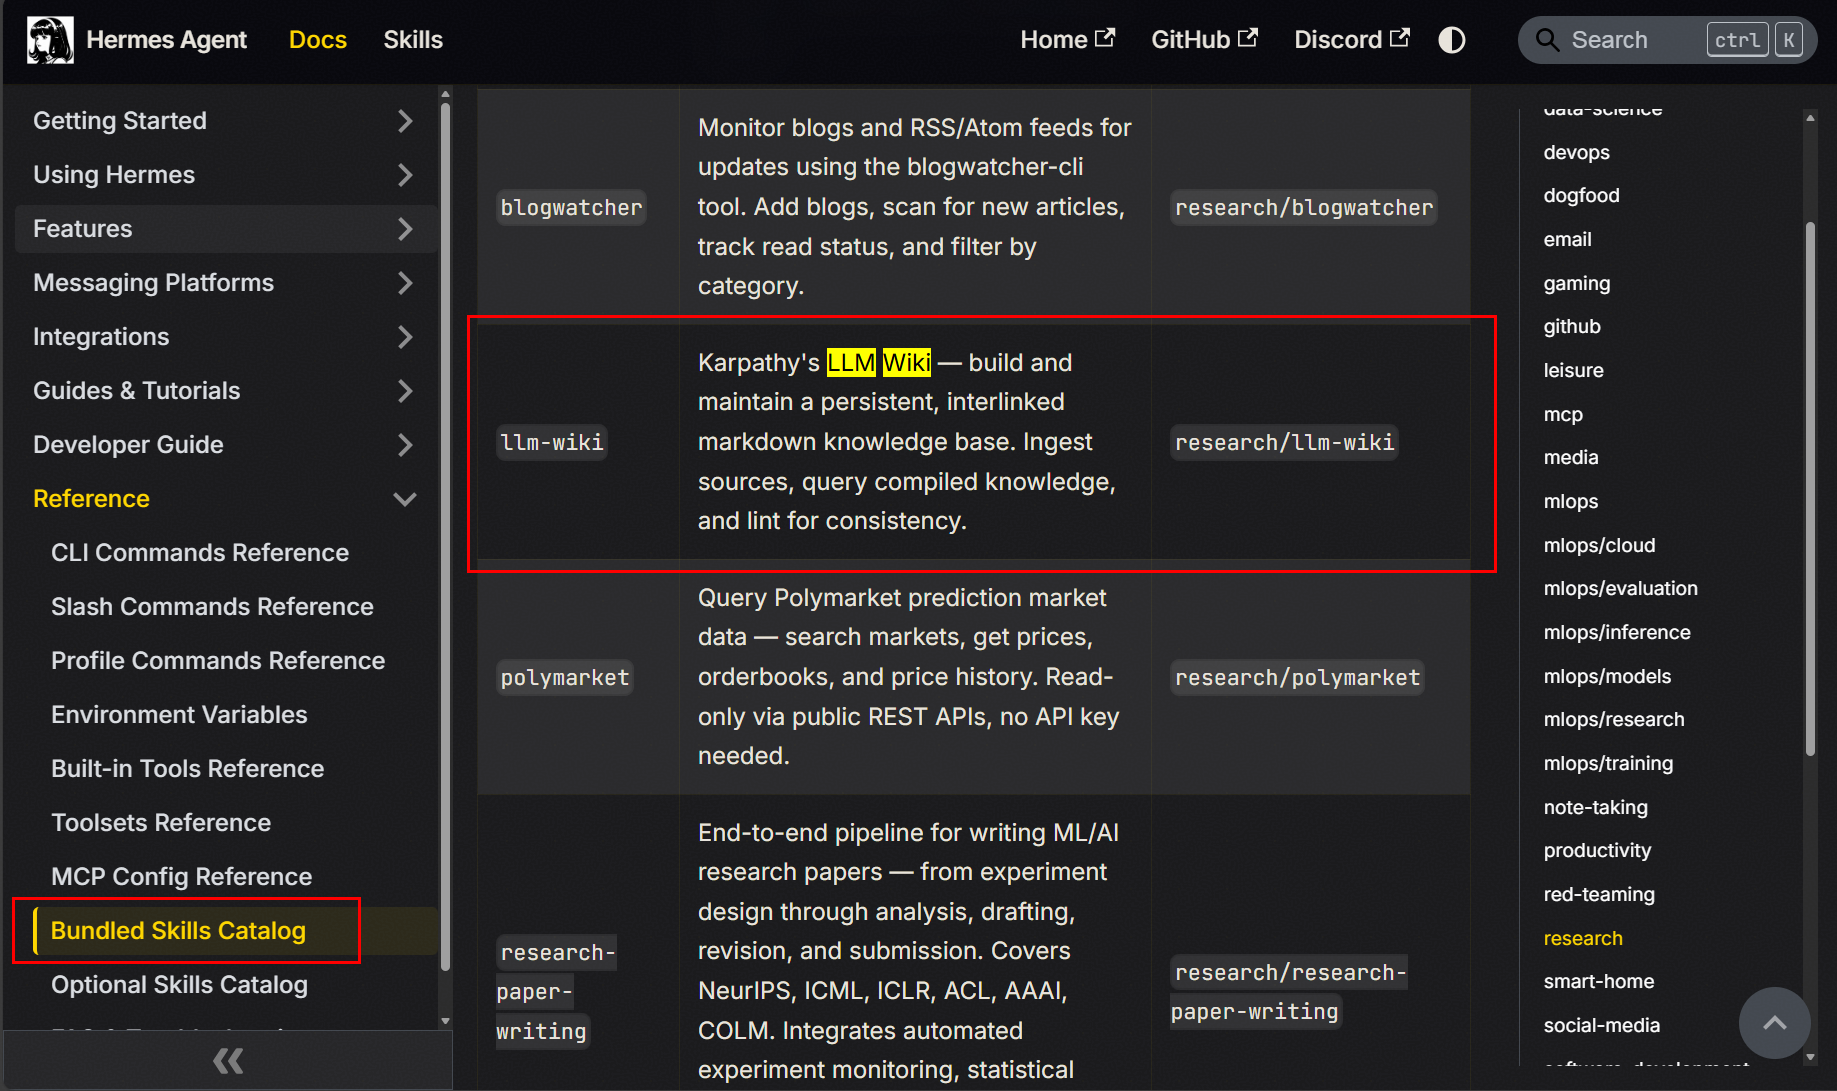Jump to devops in table of contents
The image size is (1837, 1091).
pyautogui.click(x=1576, y=152)
